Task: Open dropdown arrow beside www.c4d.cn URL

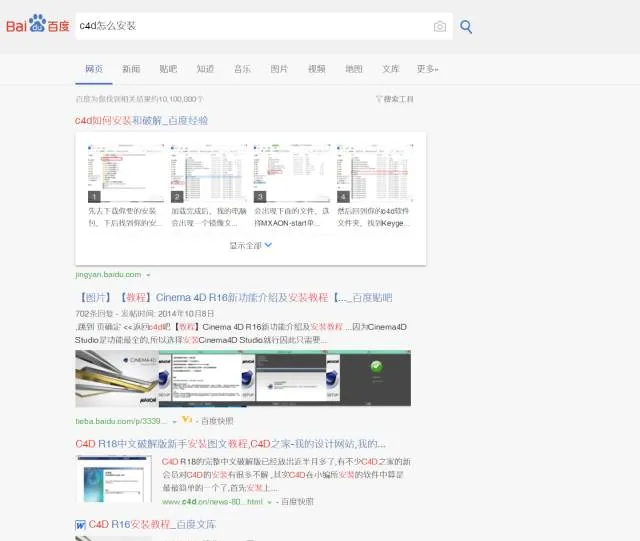Action: (x=269, y=502)
